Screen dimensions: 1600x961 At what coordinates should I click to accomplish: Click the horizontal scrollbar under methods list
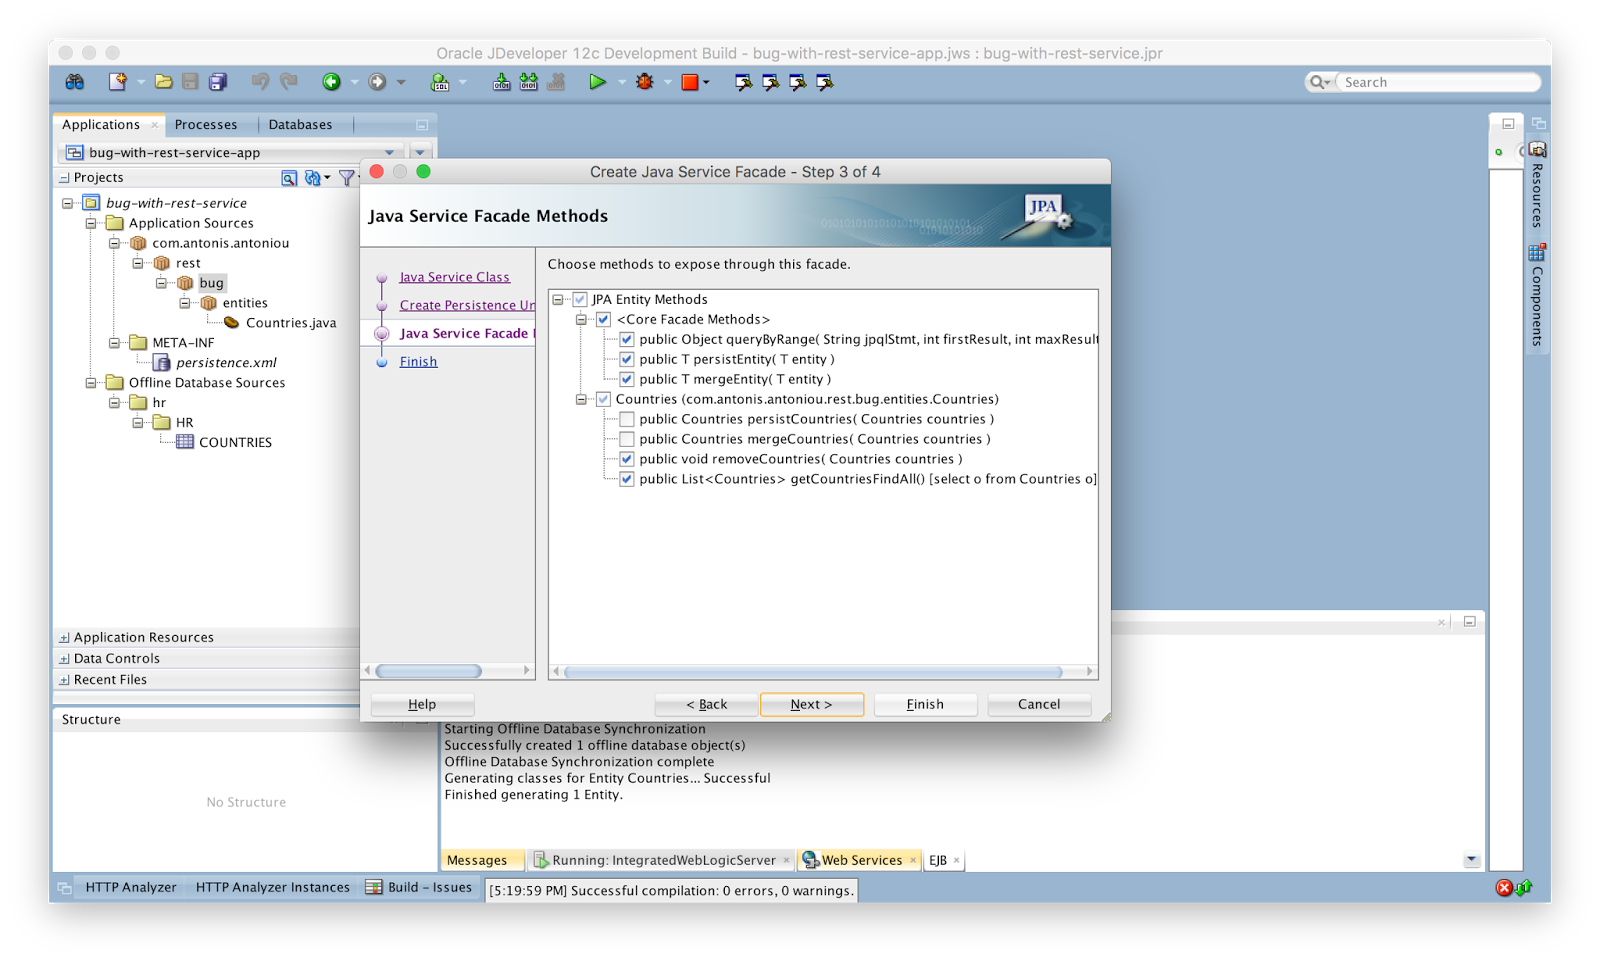tap(813, 672)
